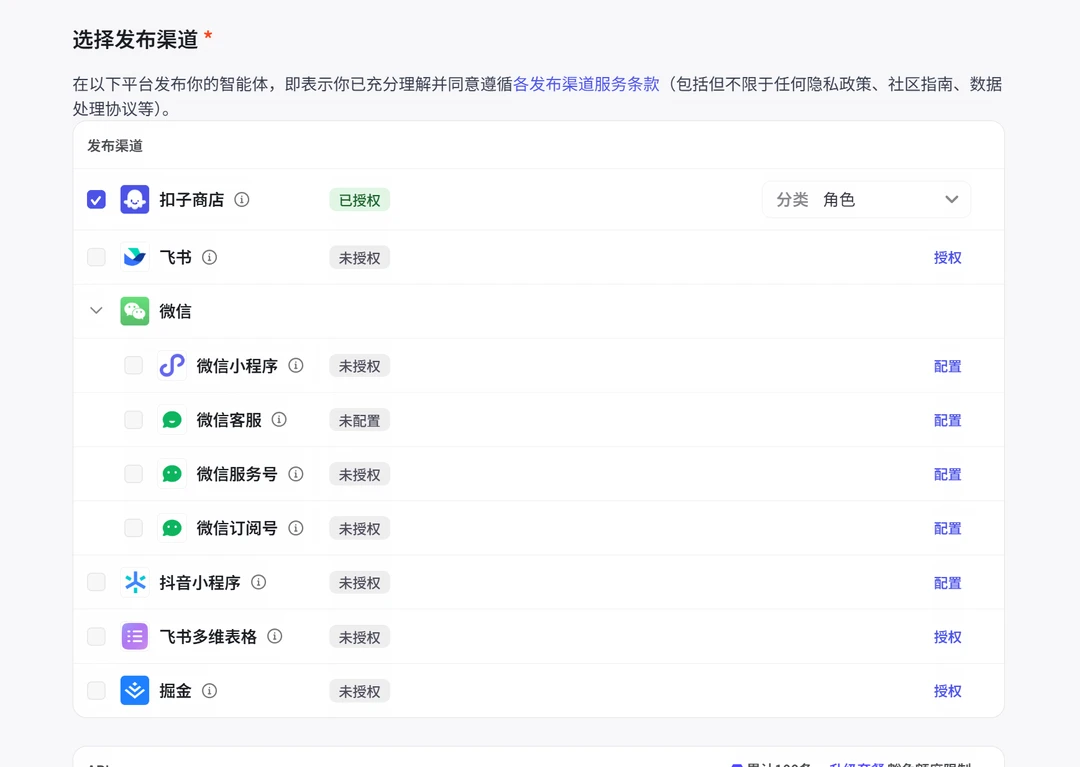Collapse the 微信 group chevron
This screenshot has width=1080, height=767.
click(x=96, y=311)
